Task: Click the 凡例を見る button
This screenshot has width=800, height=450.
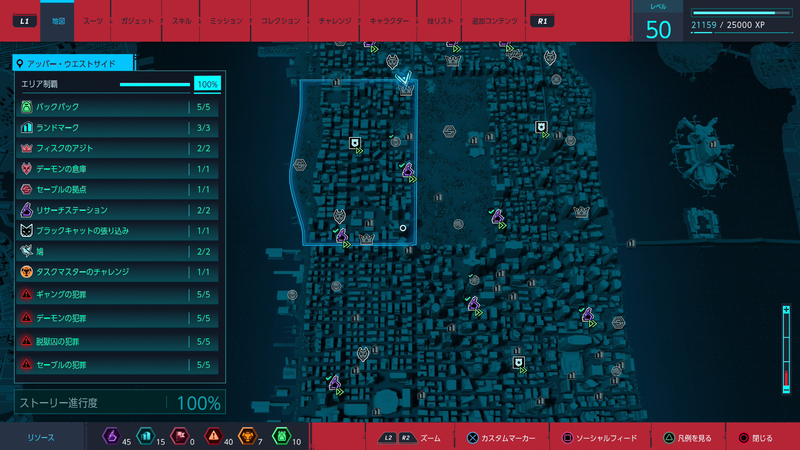Action: (687, 438)
